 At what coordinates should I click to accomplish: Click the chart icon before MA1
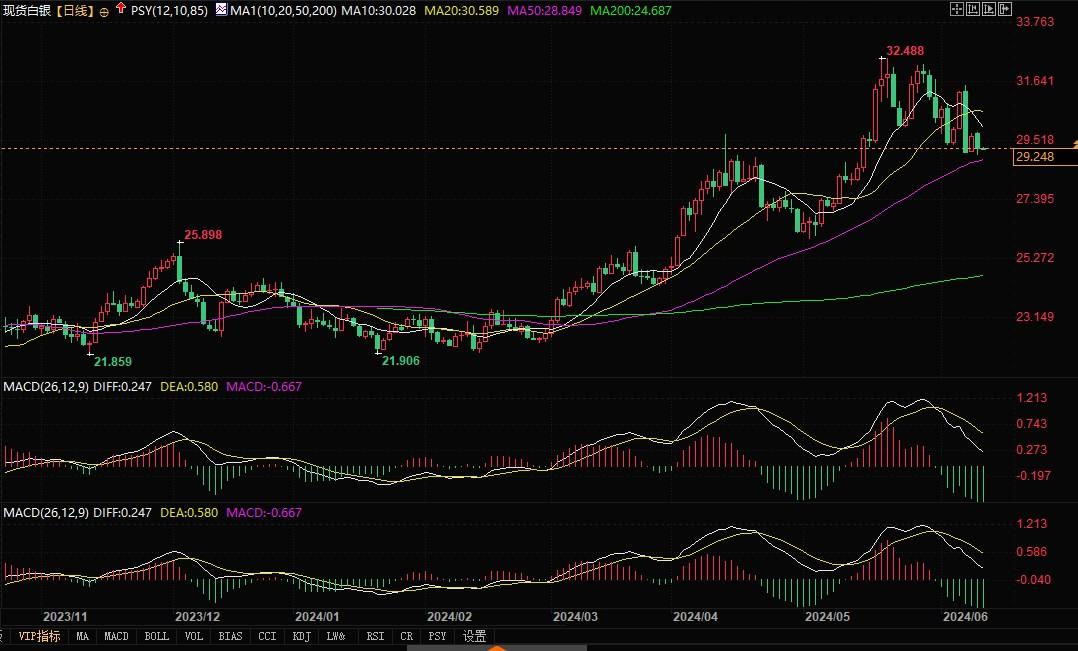point(221,10)
